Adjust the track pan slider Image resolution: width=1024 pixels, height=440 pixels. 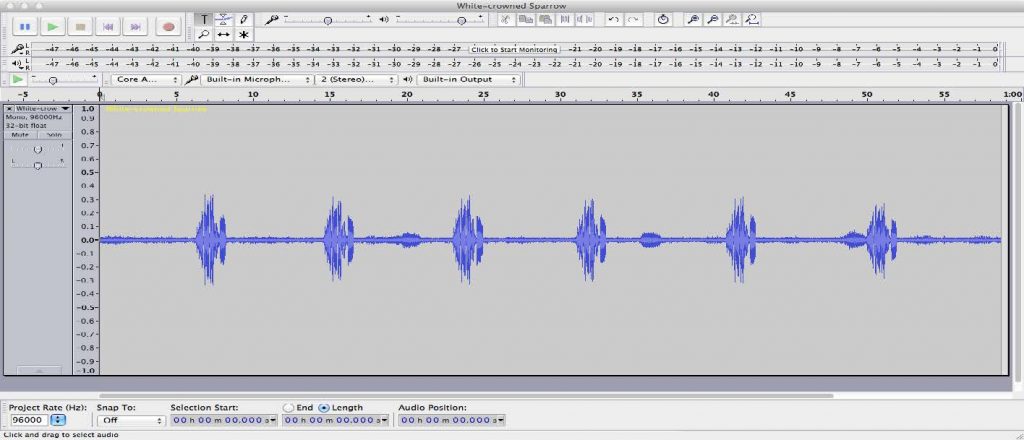(37, 165)
